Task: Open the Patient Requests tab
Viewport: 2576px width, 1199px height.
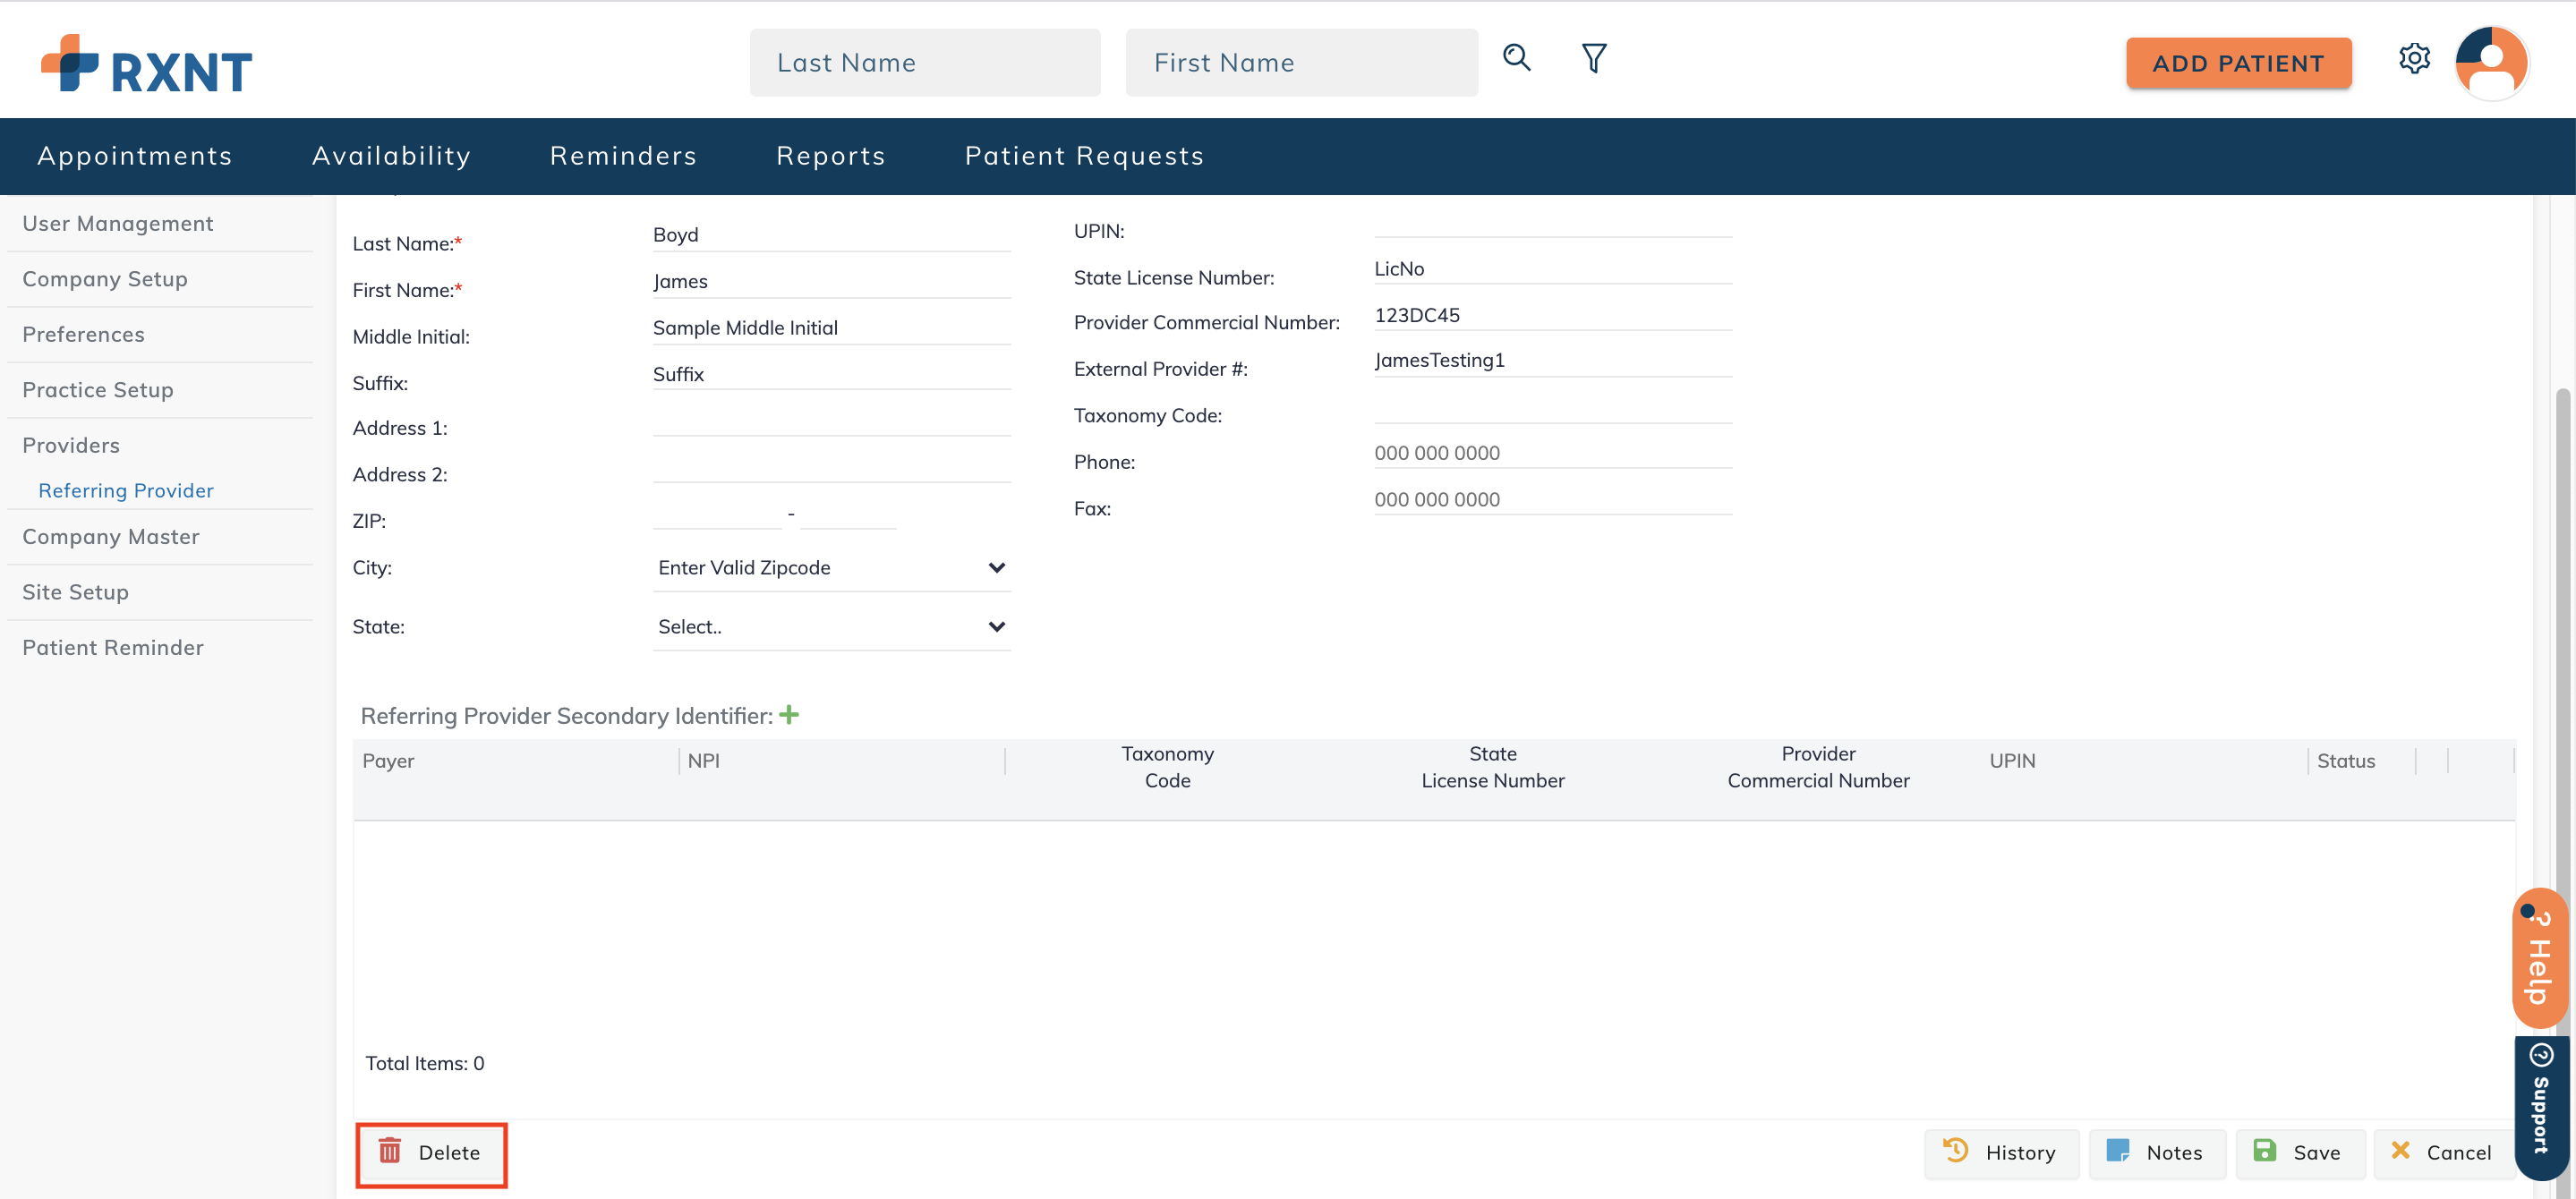Action: [x=1084, y=156]
